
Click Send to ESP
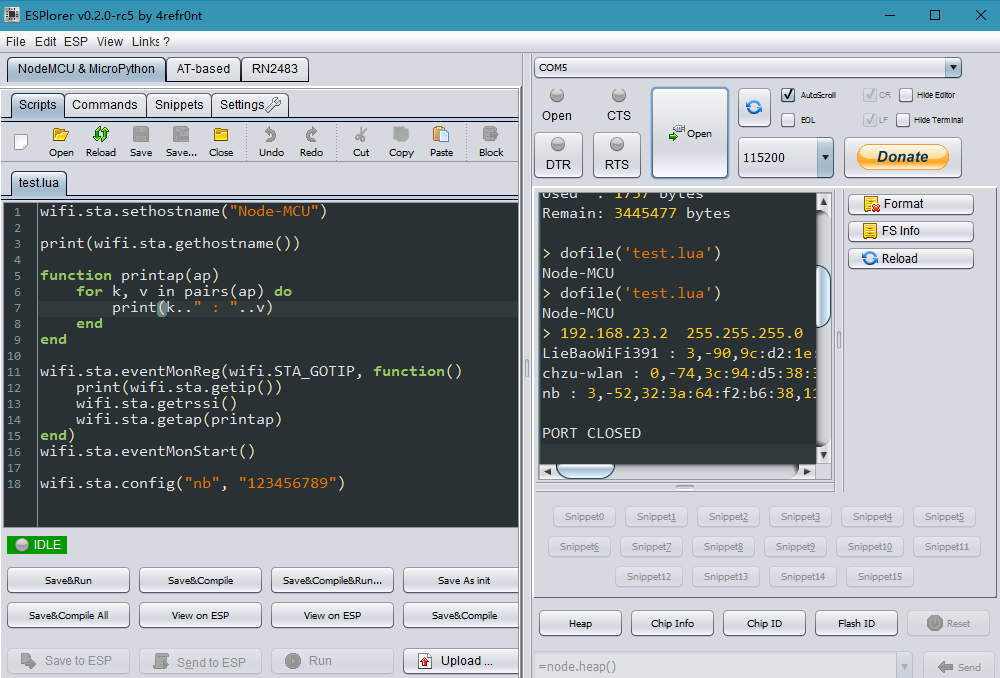point(200,661)
